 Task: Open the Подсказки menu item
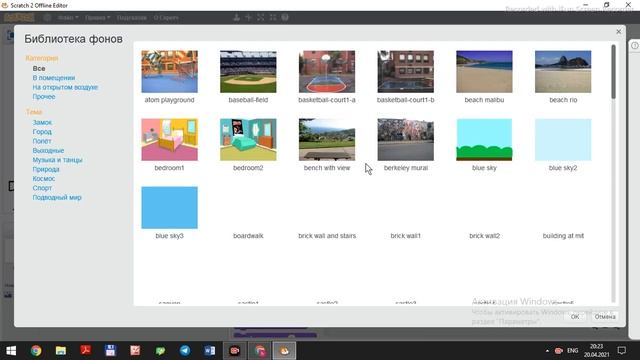[131, 18]
